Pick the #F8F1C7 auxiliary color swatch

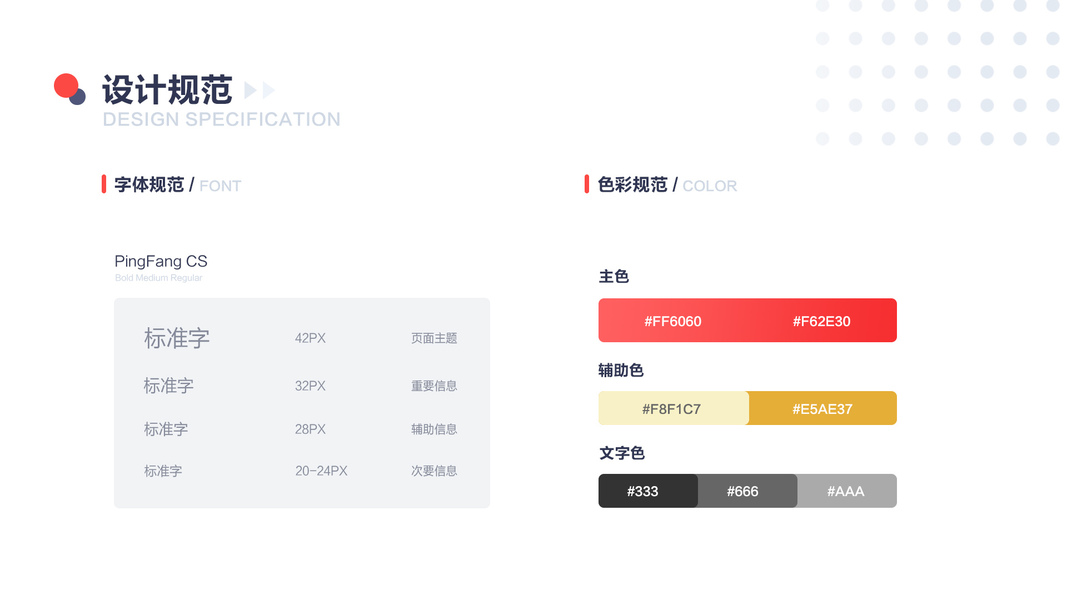(672, 408)
